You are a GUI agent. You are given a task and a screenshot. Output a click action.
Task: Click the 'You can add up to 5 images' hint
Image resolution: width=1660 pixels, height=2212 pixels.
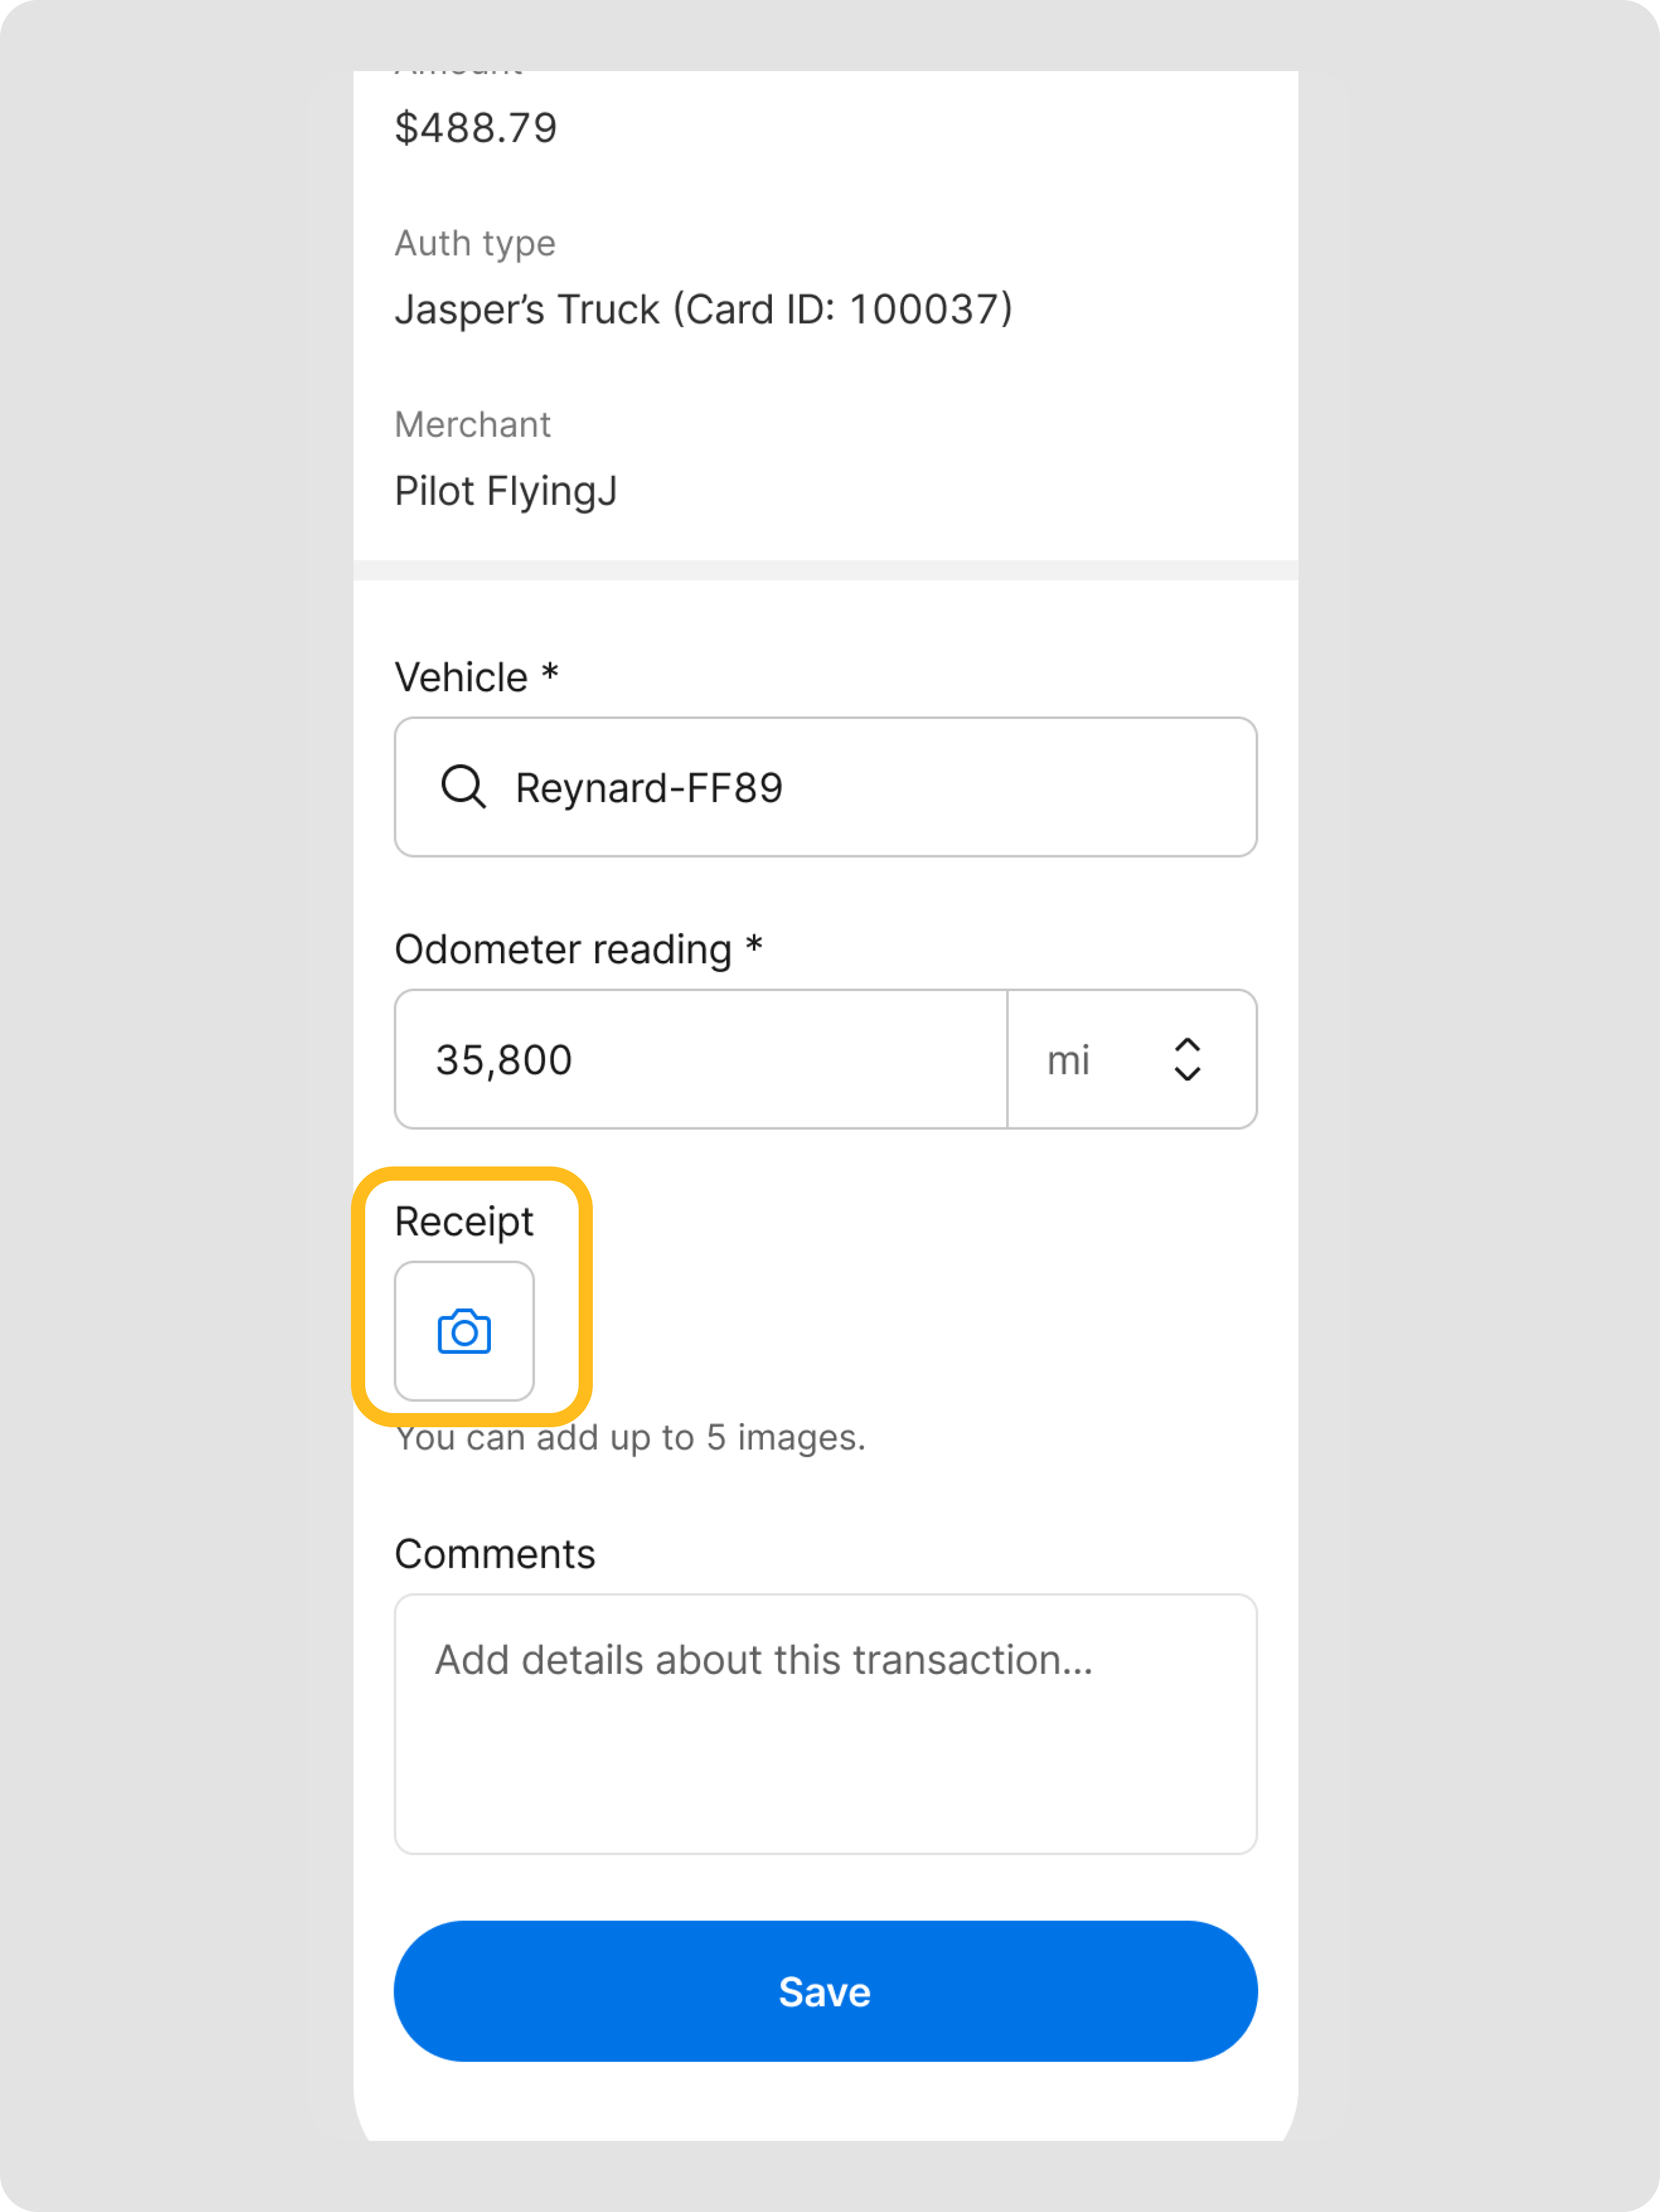[630, 1438]
